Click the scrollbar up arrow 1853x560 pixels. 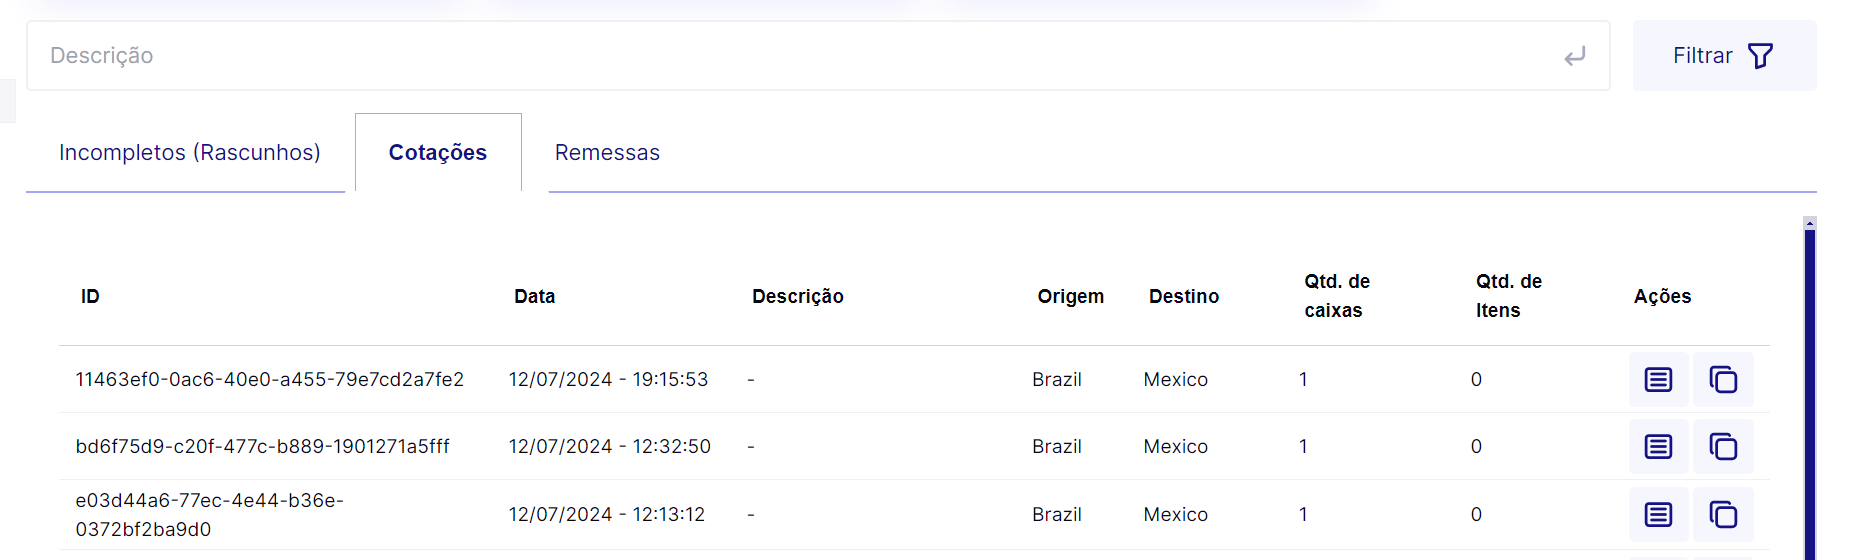pos(1809,223)
